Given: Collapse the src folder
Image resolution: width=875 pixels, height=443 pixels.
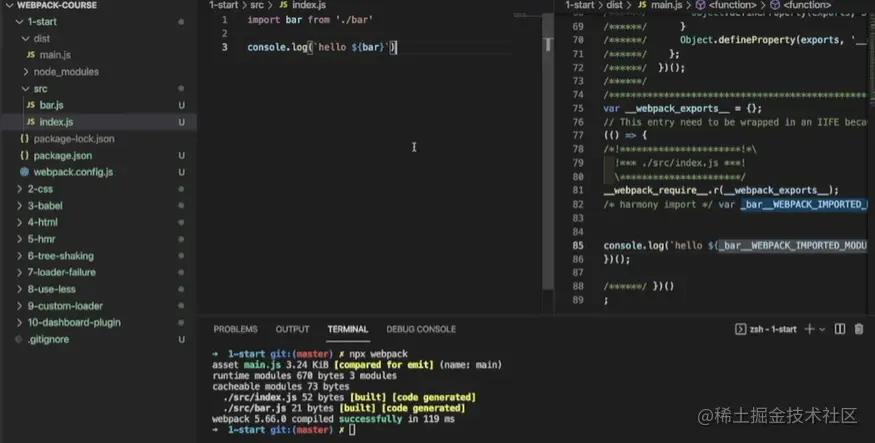Looking at the screenshot, I should 25,89.
